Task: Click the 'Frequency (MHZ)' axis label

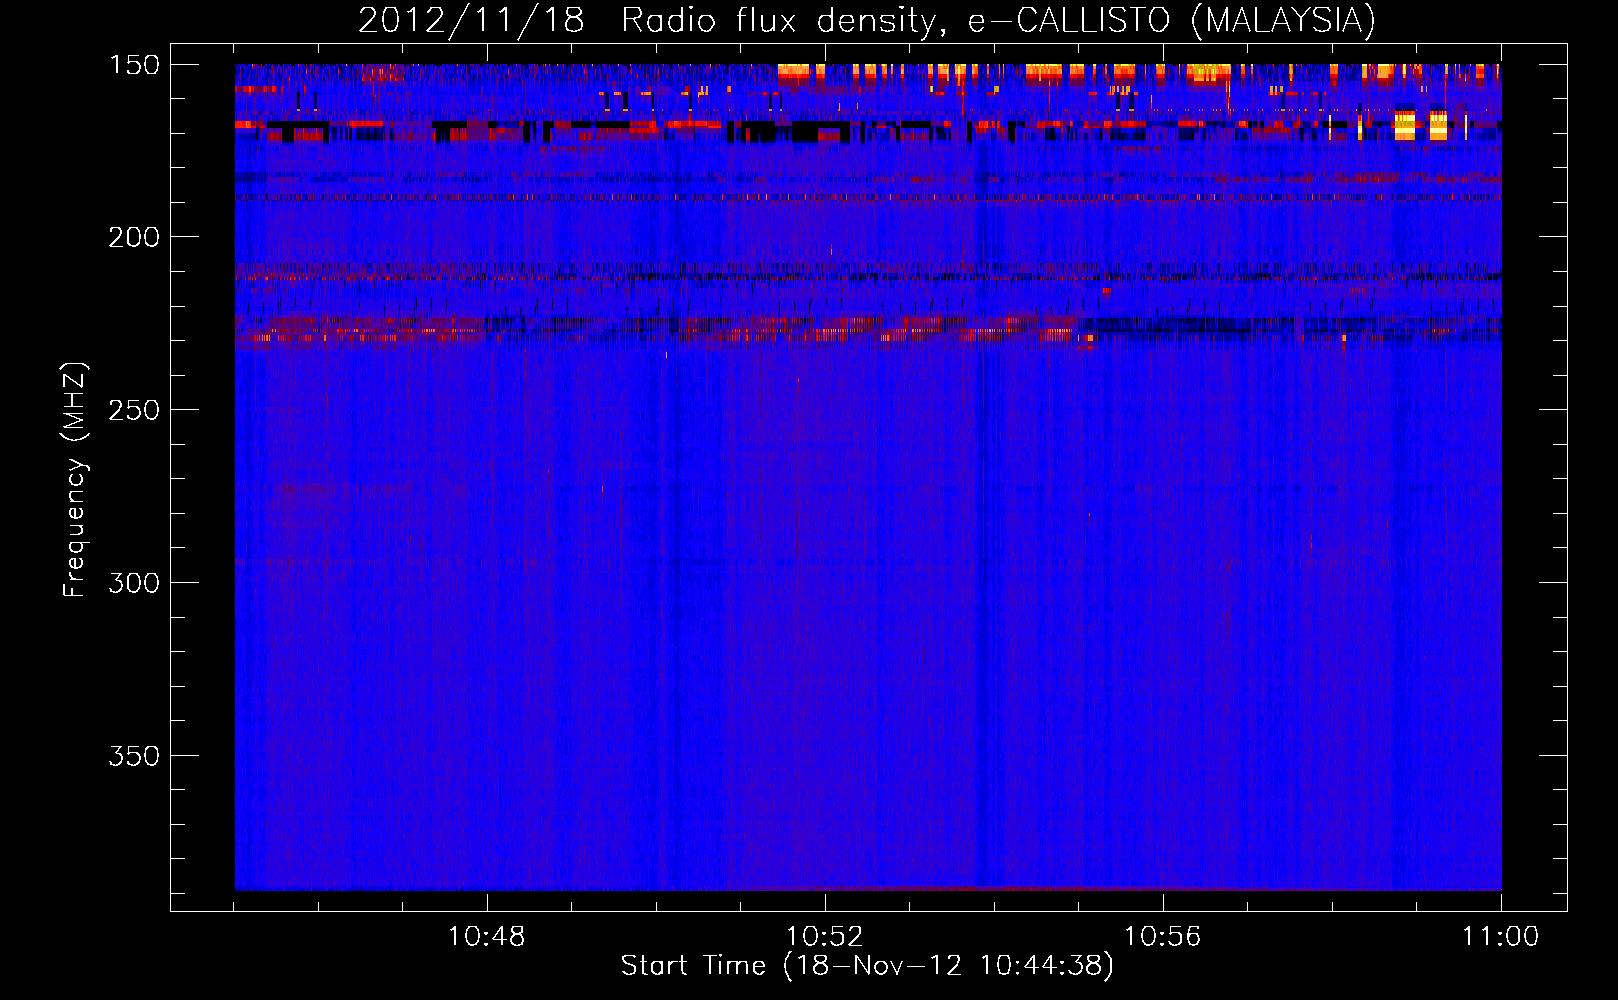Action: click(x=75, y=479)
